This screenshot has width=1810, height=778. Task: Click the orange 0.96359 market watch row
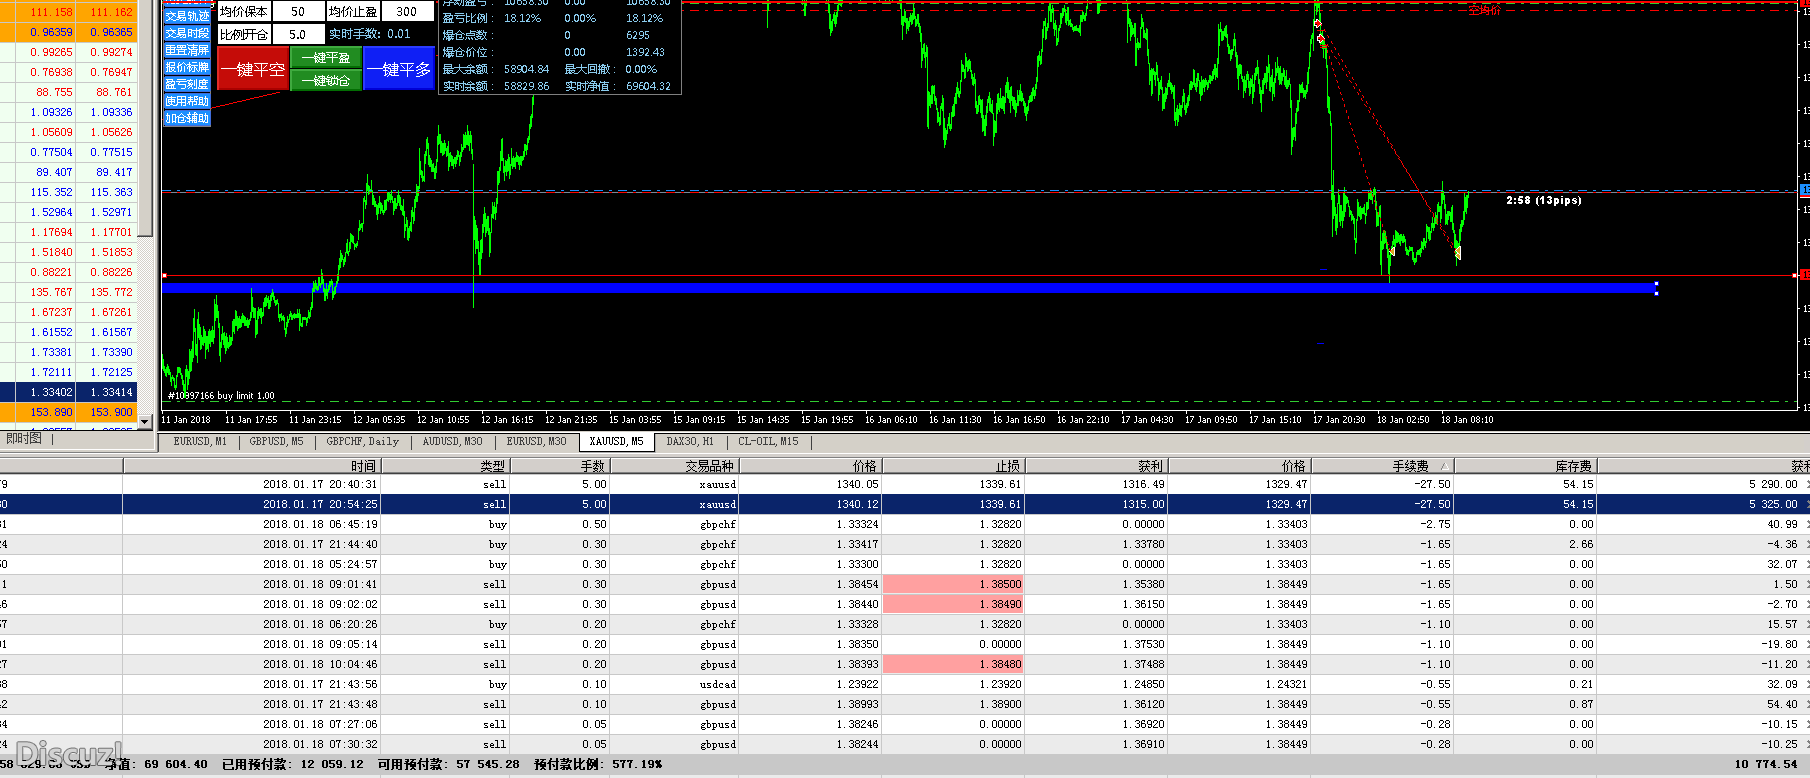68,32
